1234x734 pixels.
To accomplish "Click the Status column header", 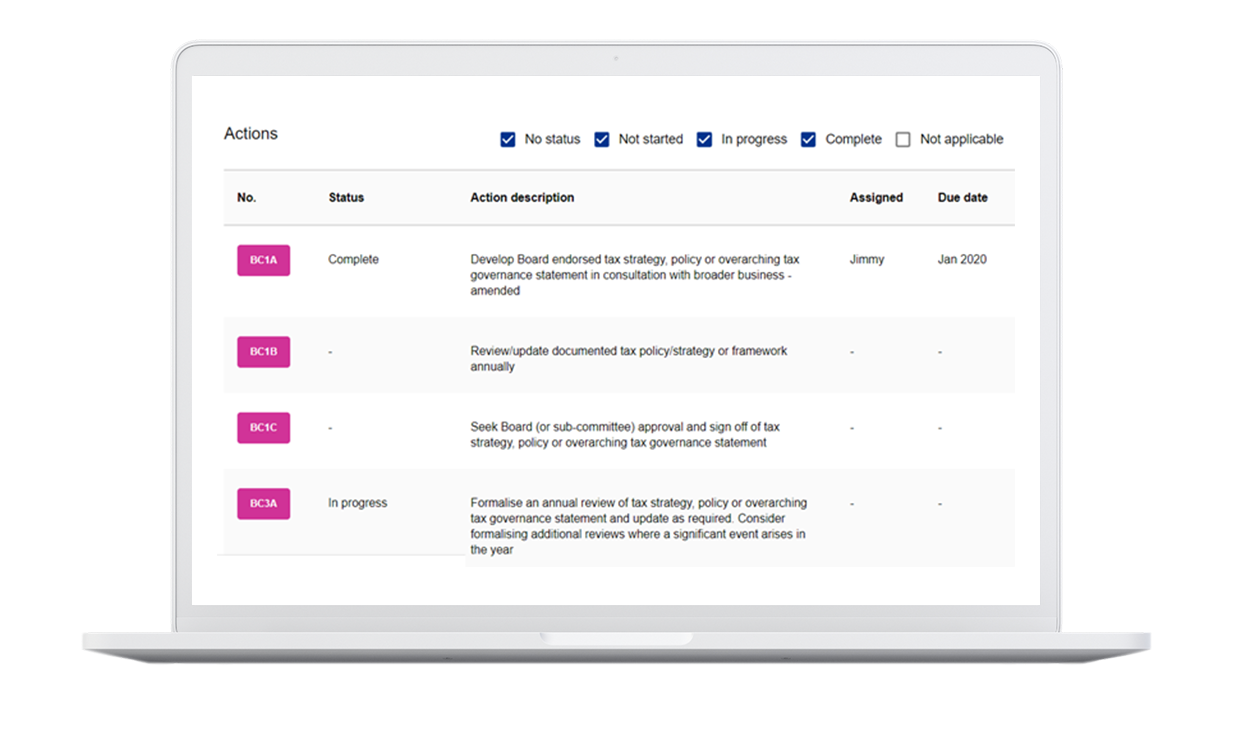I will 346,198.
